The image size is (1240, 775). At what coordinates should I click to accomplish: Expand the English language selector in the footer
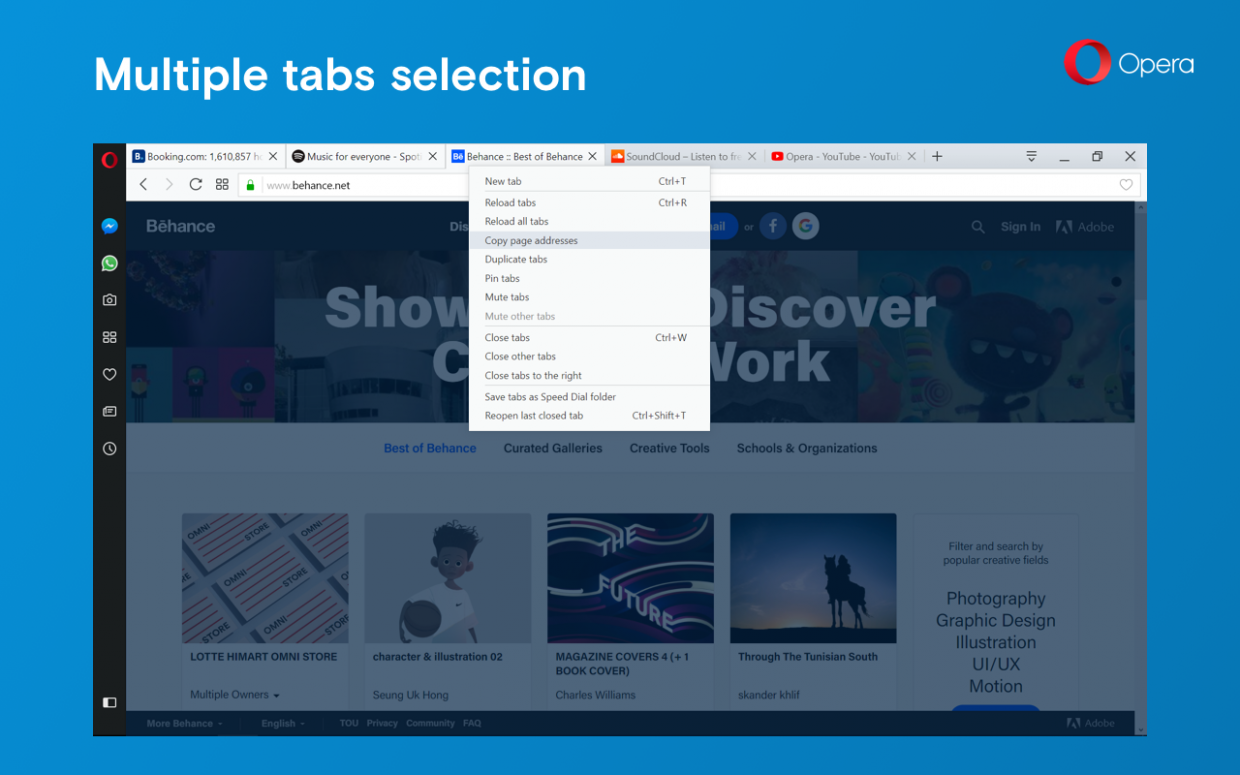[x=282, y=722]
